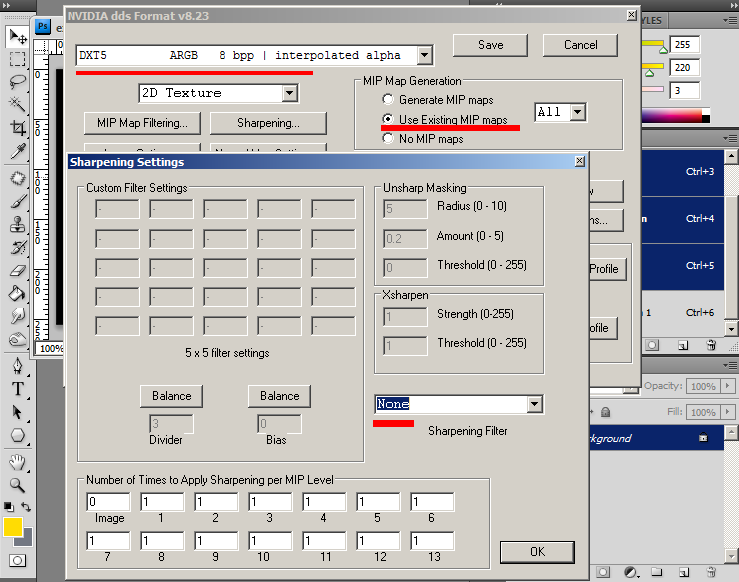Select the Type tool

tap(18, 389)
